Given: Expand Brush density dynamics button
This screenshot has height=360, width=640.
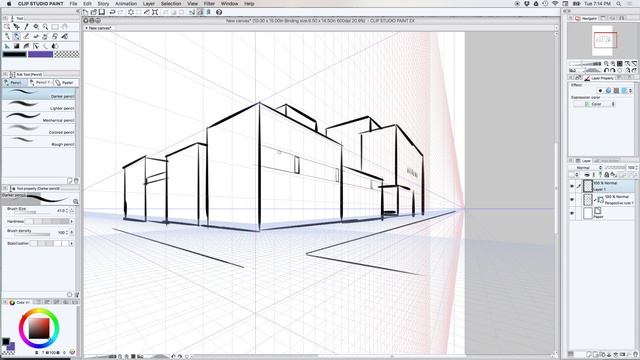Looking at the screenshot, I should [72, 232].
